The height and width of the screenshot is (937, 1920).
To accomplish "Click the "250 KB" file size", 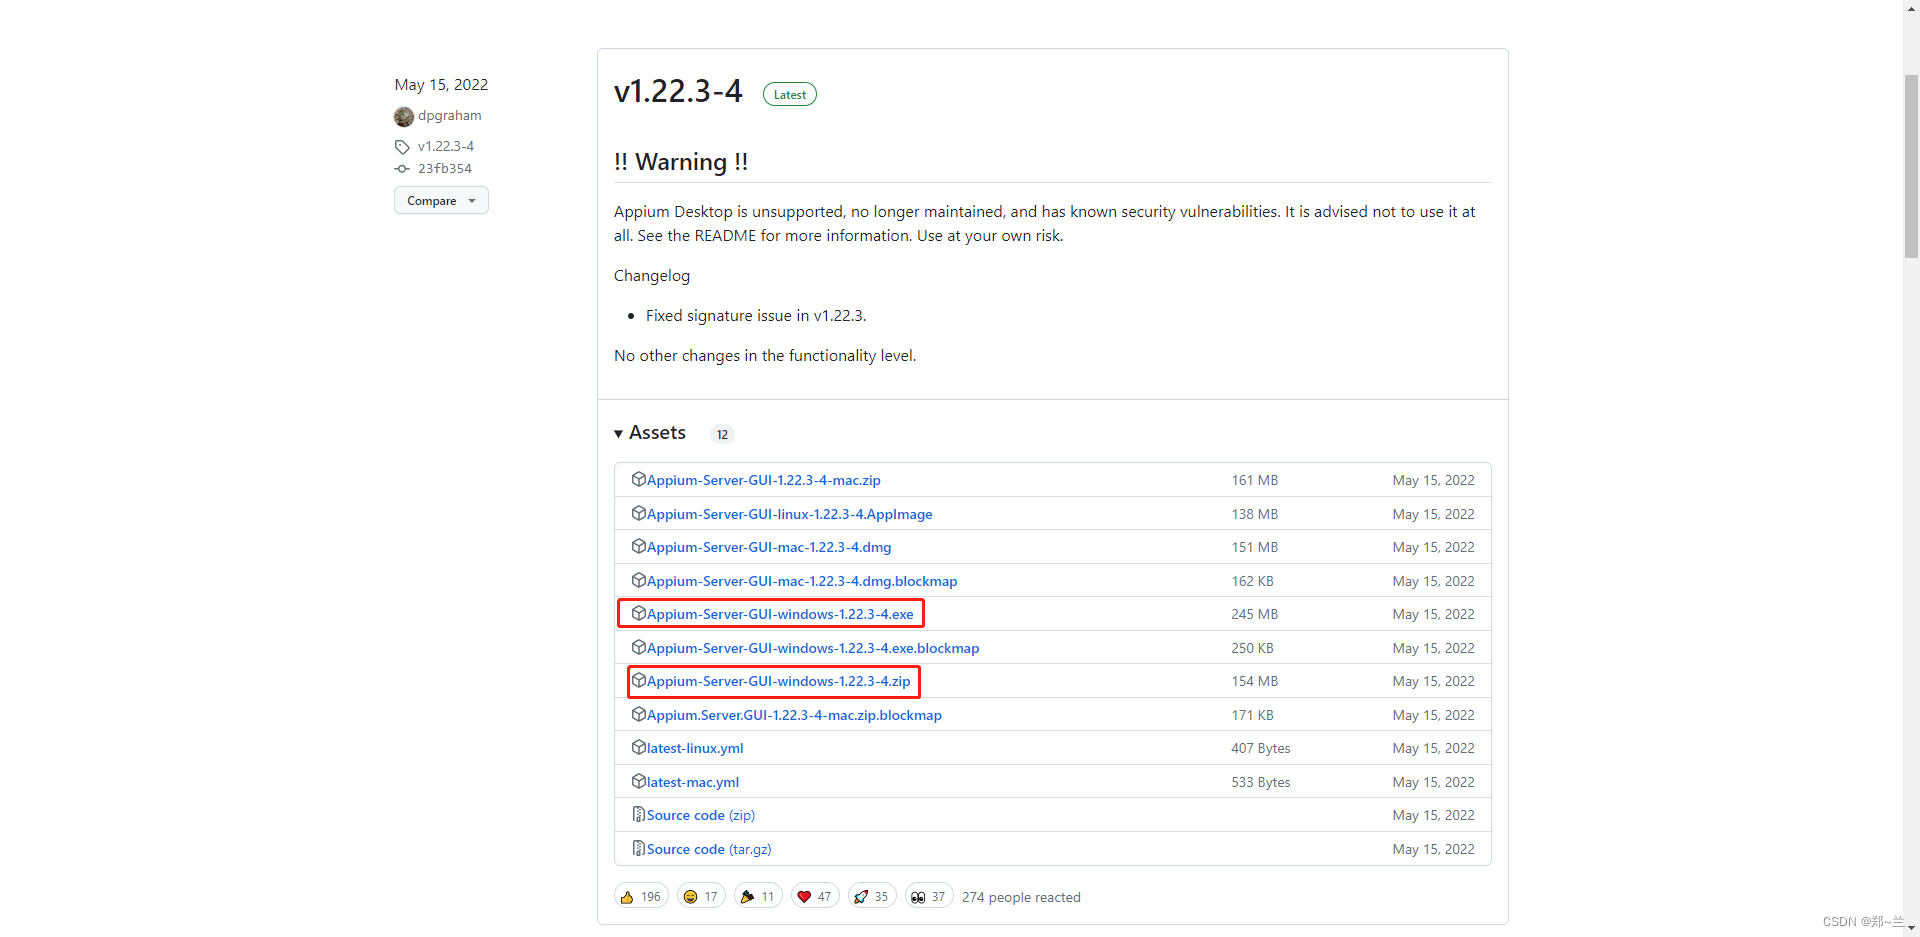I will [x=1252, y=649].
